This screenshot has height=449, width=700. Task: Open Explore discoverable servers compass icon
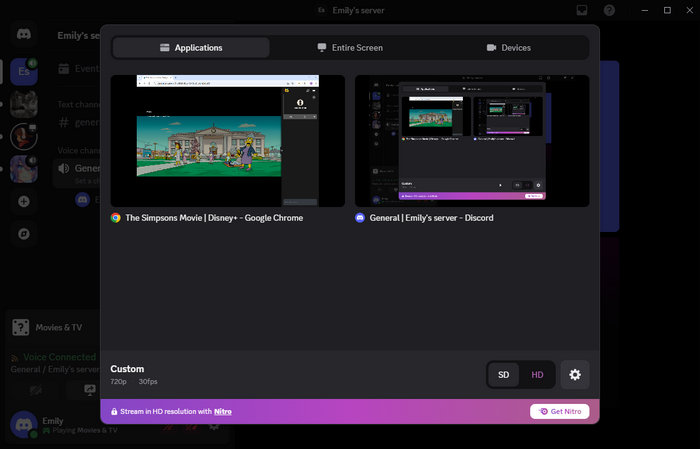(24, 234)
